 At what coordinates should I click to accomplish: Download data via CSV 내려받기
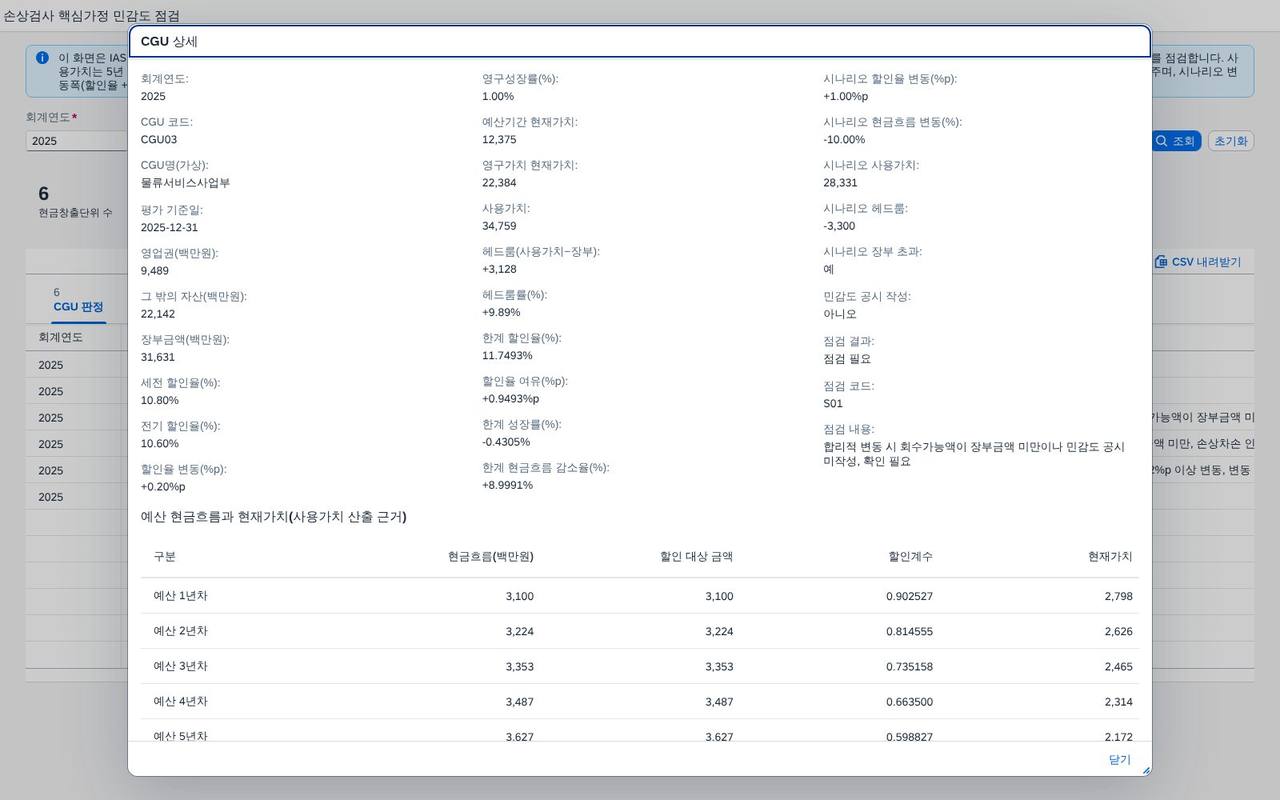pos(1197,262)
